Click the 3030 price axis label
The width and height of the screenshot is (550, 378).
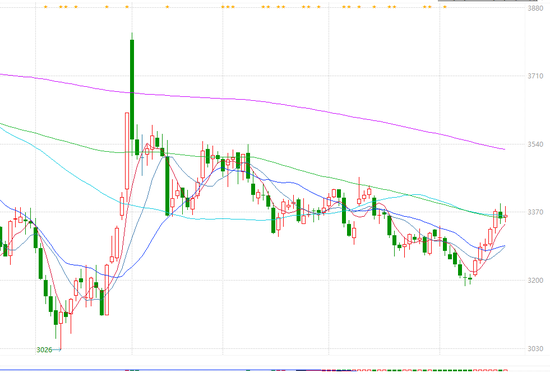pos(535,349)
